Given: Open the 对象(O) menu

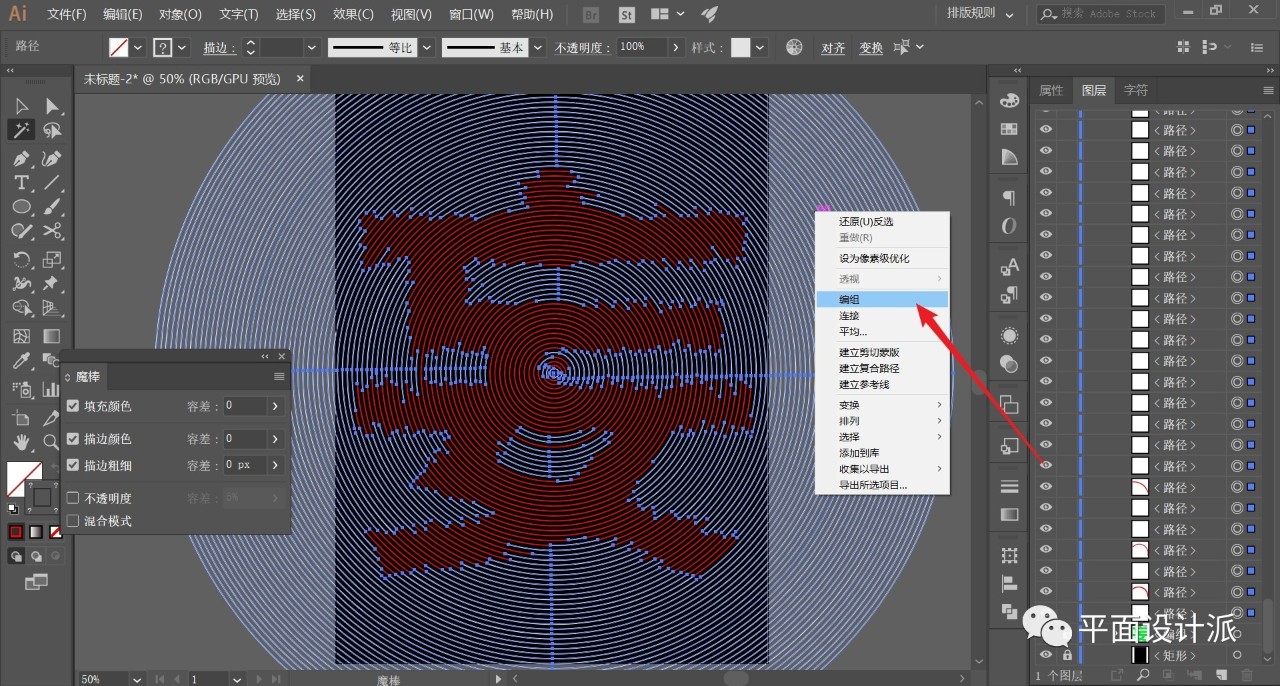Looking at the screenshot, I should click(180, 14).
